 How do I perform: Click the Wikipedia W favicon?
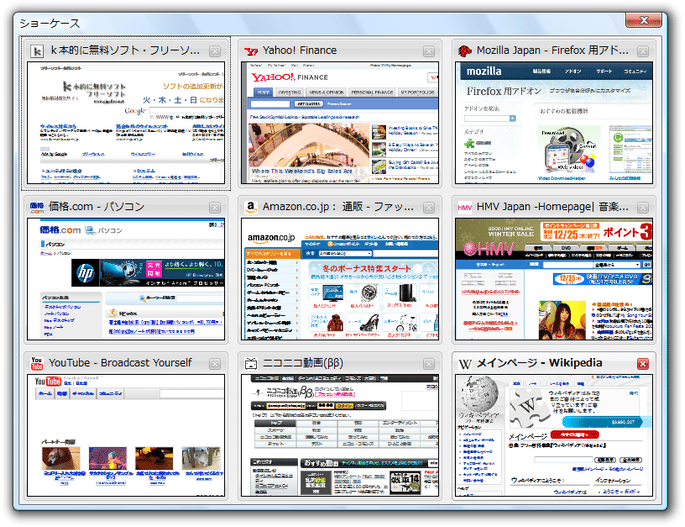465,364
